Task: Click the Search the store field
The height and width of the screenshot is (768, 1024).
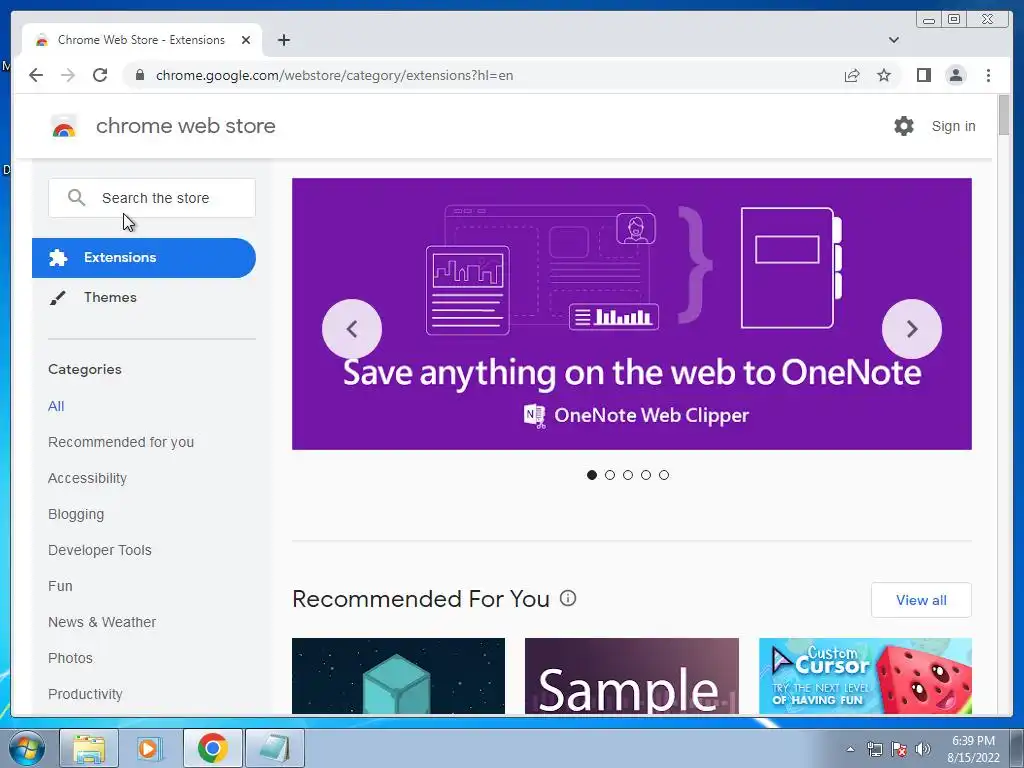Action: [x=152, y=198]
